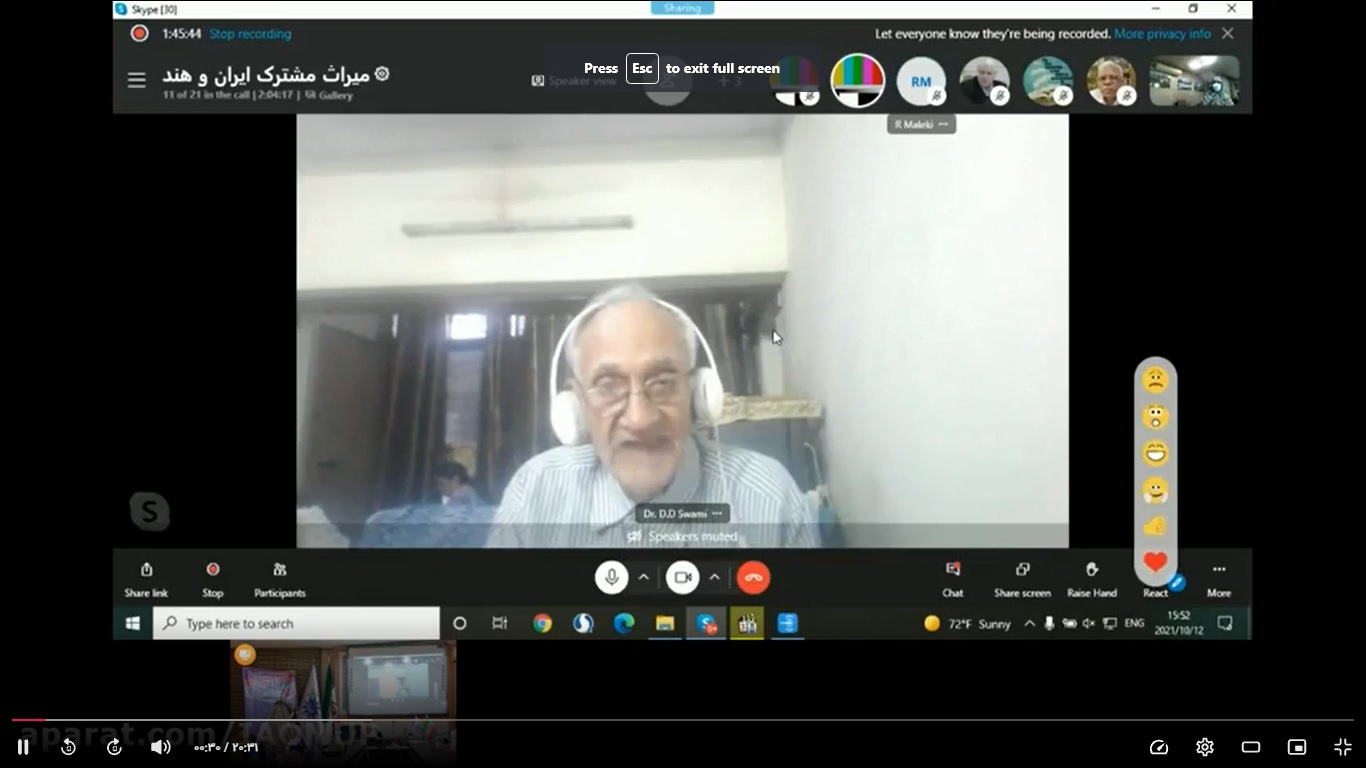End the call with red hang-up button
This screenshot has height=768, width=1366.
tap(754, 577)
